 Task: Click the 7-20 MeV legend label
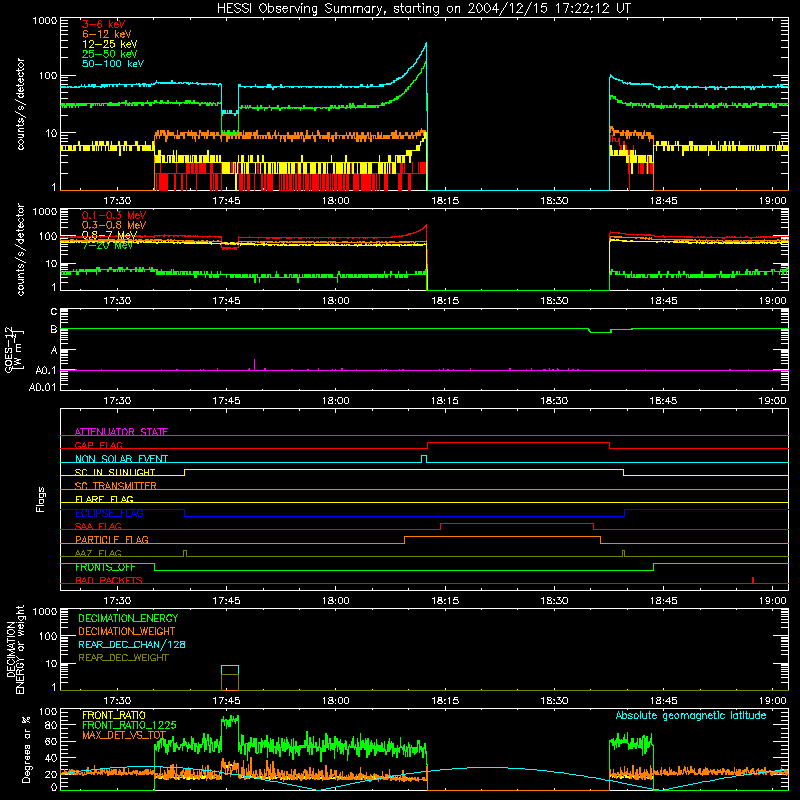[x=107, y=245]
